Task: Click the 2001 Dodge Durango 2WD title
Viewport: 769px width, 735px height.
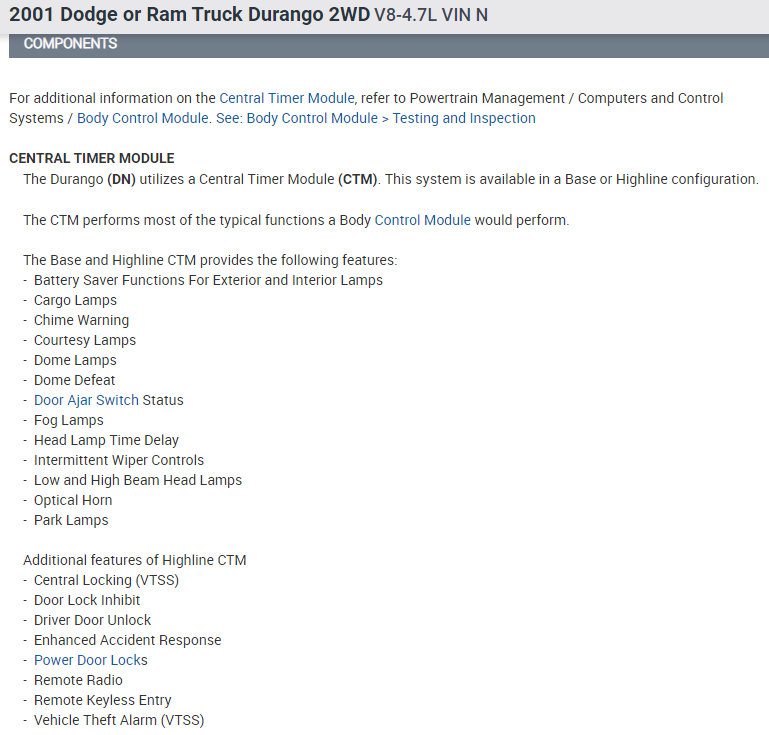Action: point(189,15)
